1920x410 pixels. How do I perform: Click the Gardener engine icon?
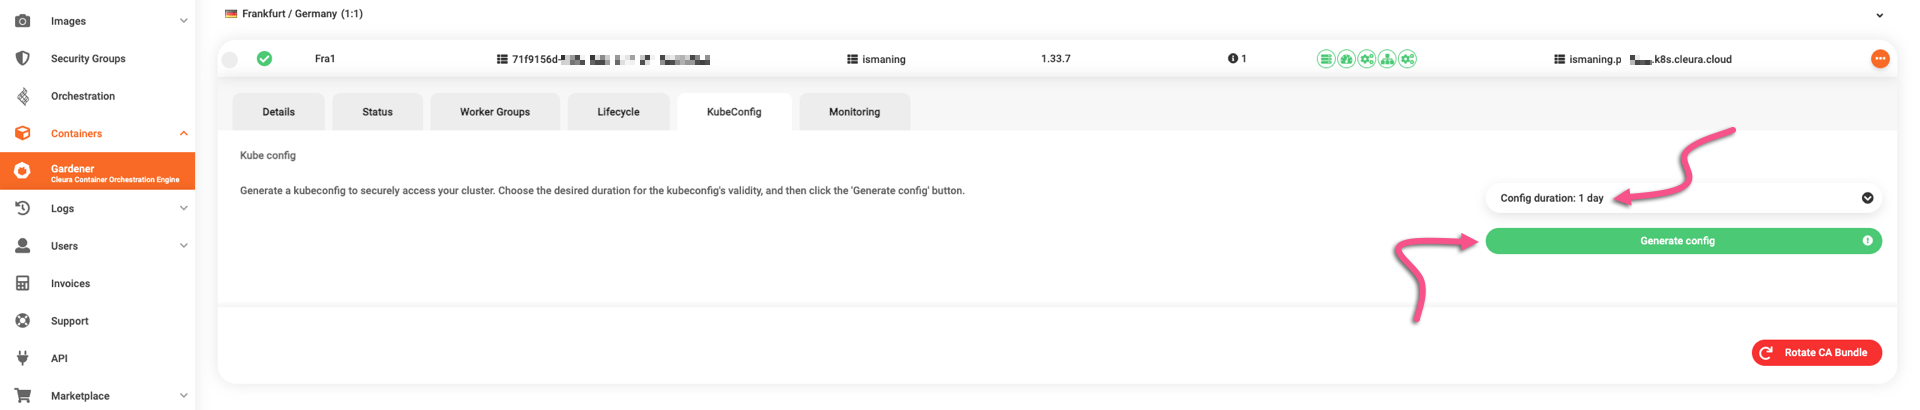22,171
